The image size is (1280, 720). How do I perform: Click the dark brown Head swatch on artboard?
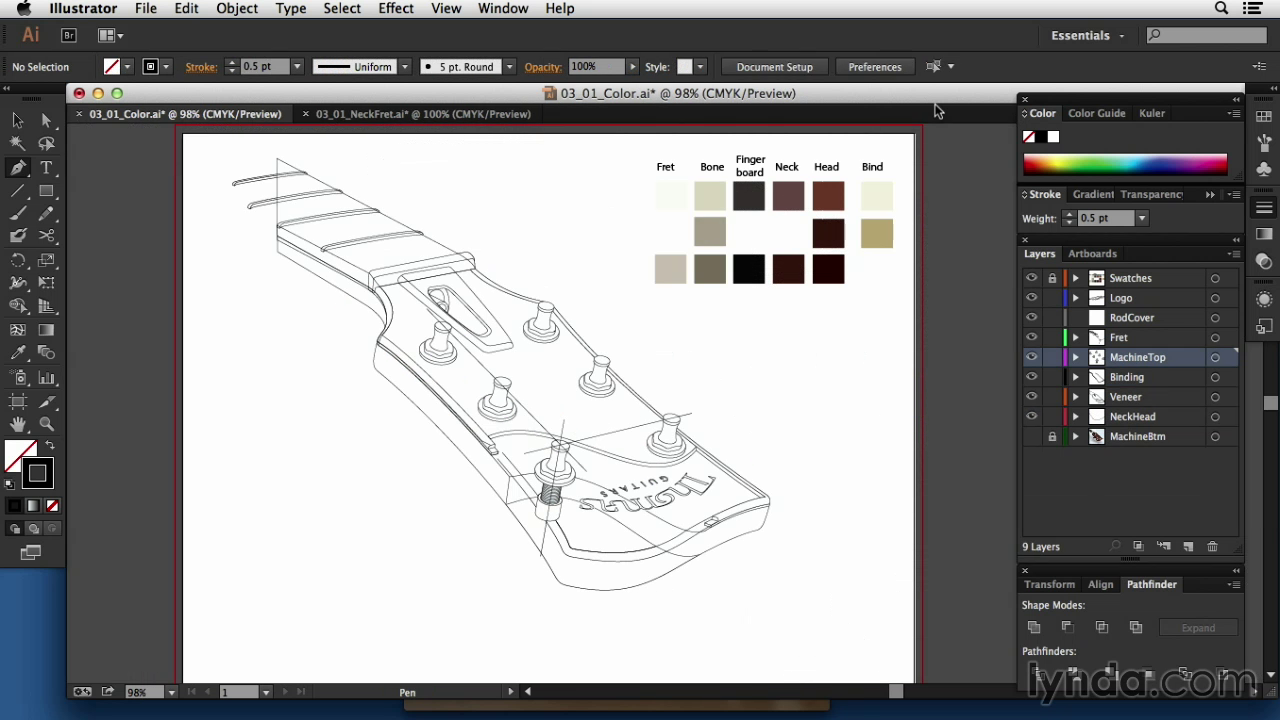(x=828, y=233)
